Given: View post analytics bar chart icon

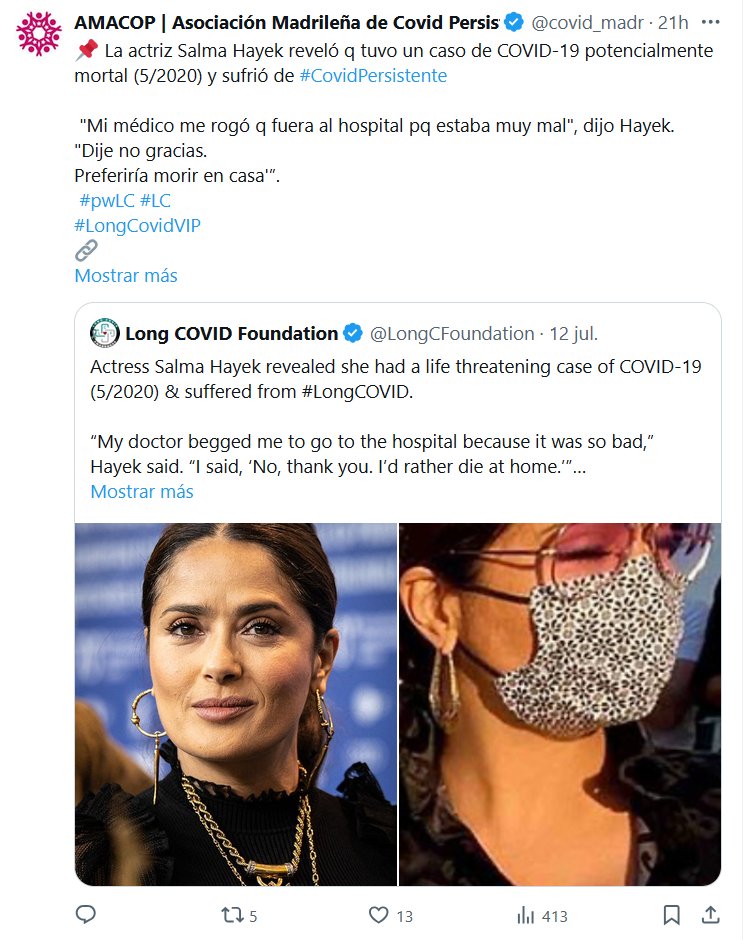Looking at the screenshot, I should [525, 915].
